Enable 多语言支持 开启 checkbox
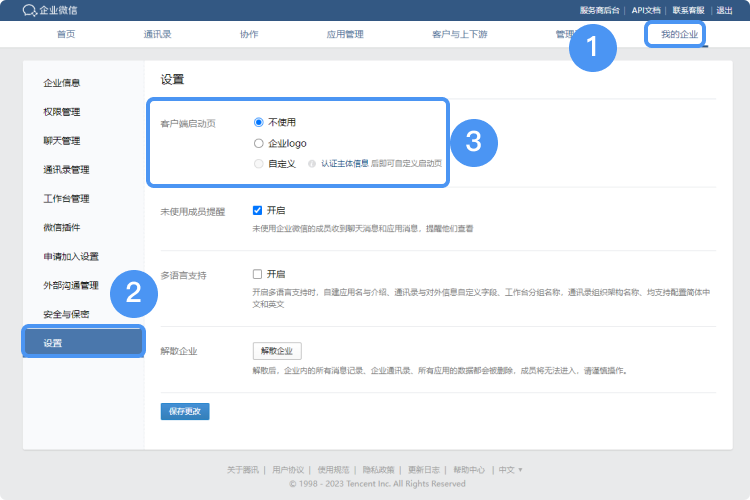Viewport: 750px width, 500px height. click(x=258, y=273)
